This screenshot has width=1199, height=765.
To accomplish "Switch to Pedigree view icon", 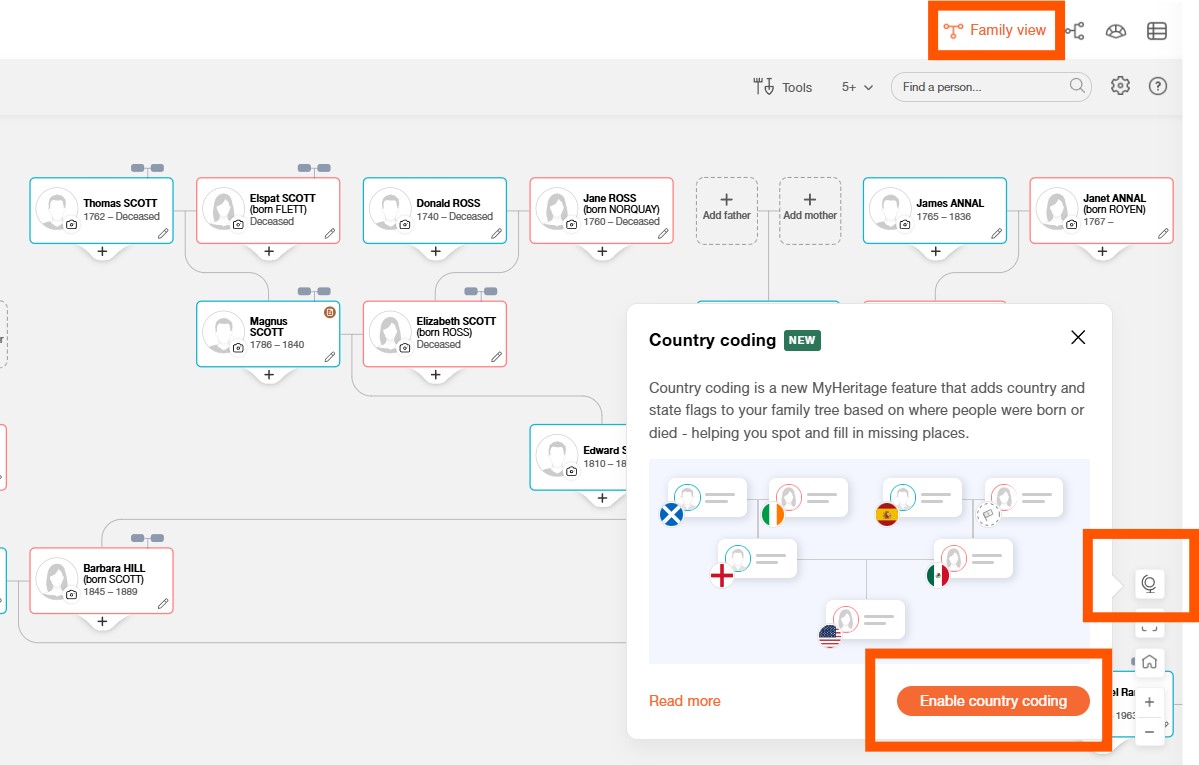I will (1075, 31).
